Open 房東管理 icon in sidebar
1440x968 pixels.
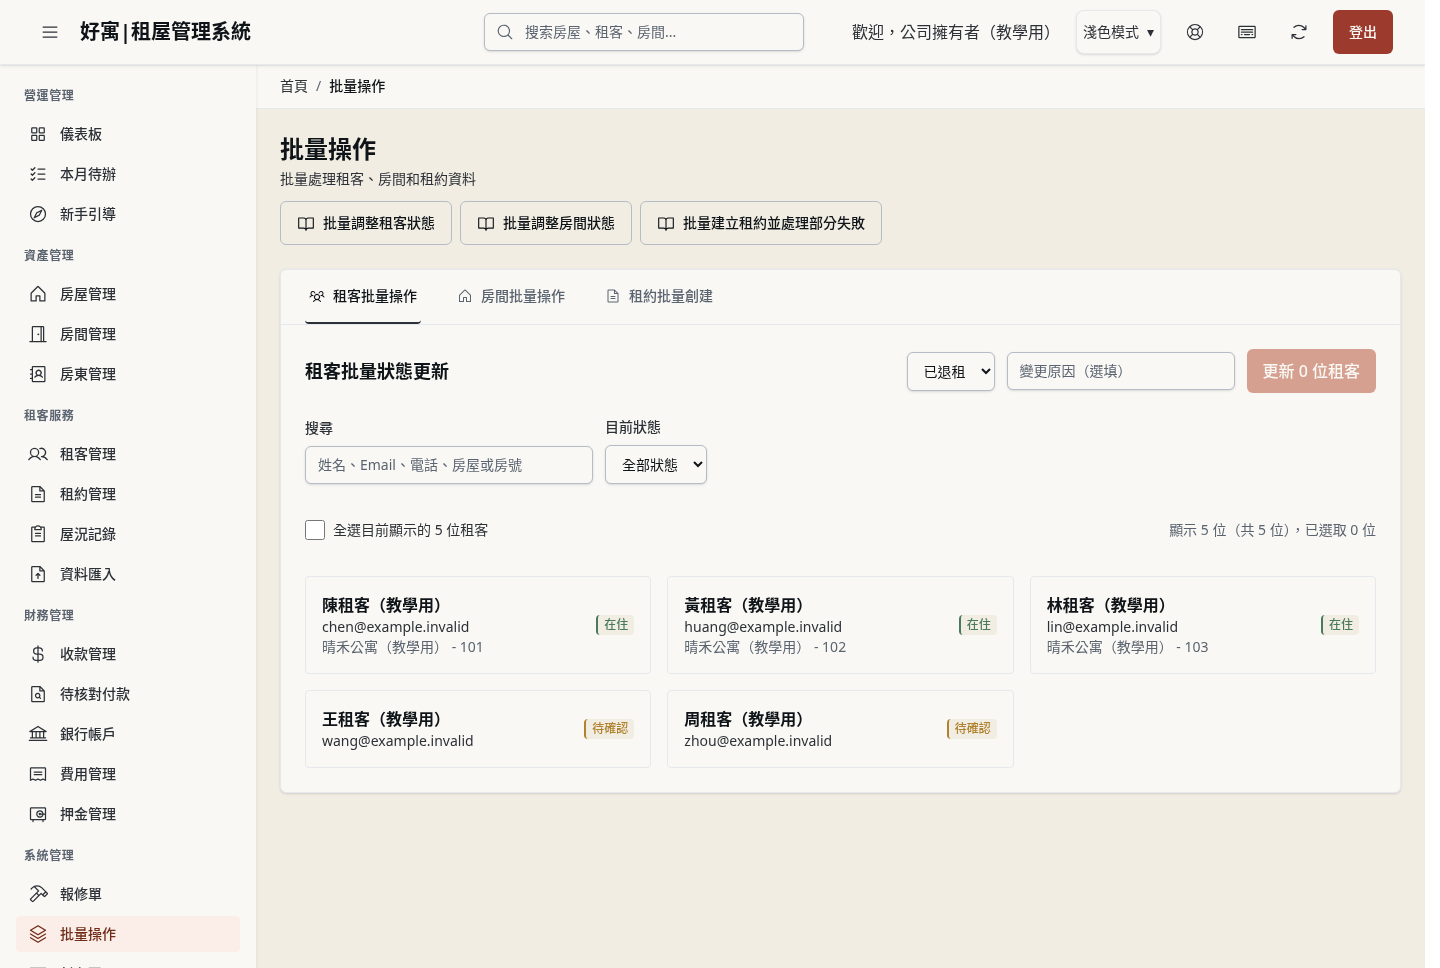38,374
